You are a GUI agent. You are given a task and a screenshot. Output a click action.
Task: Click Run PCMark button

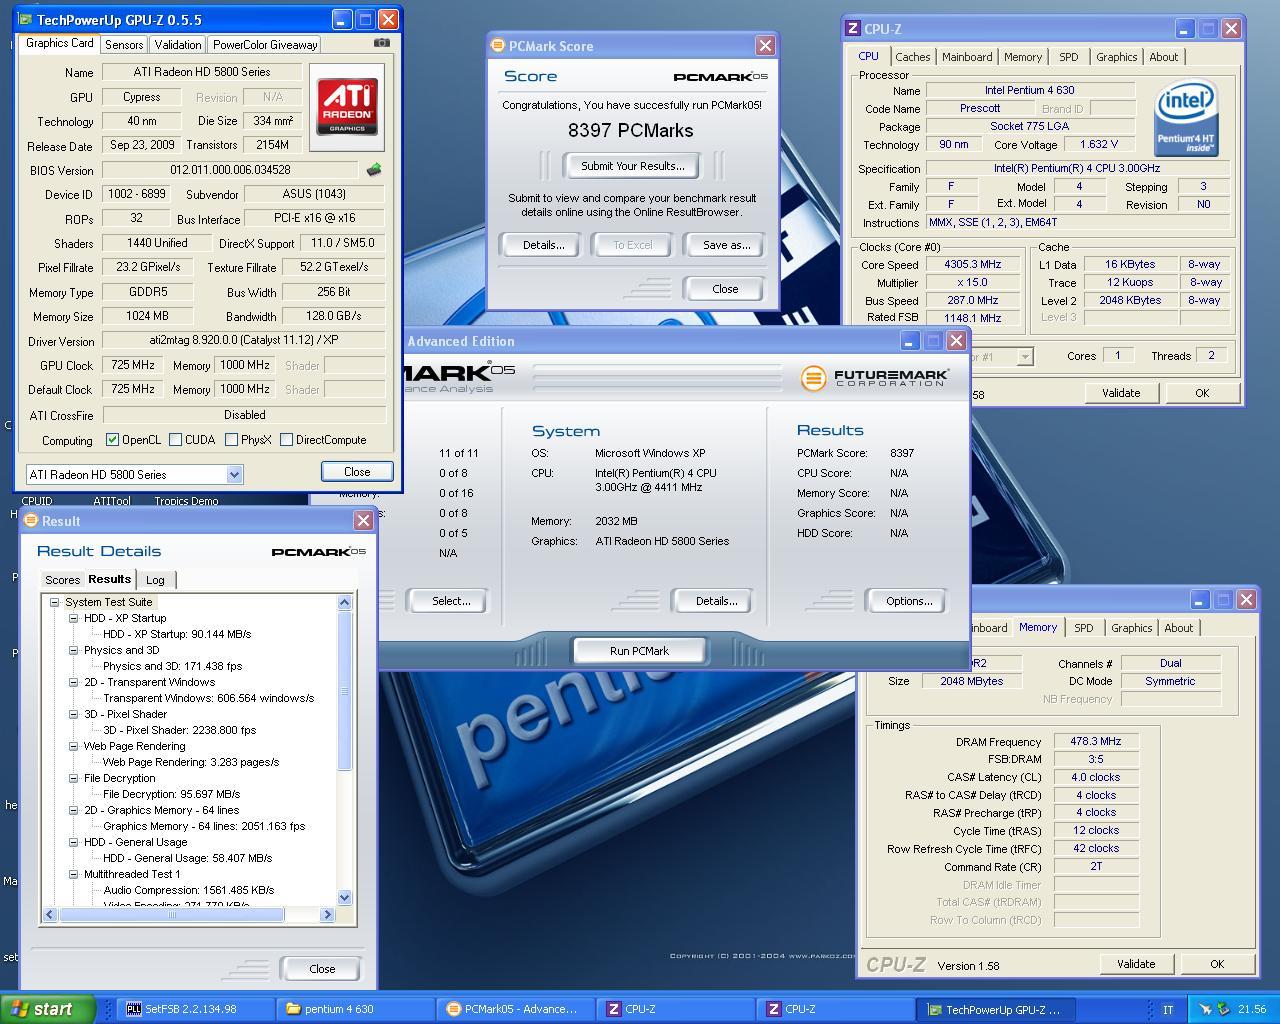coord(639,651)
